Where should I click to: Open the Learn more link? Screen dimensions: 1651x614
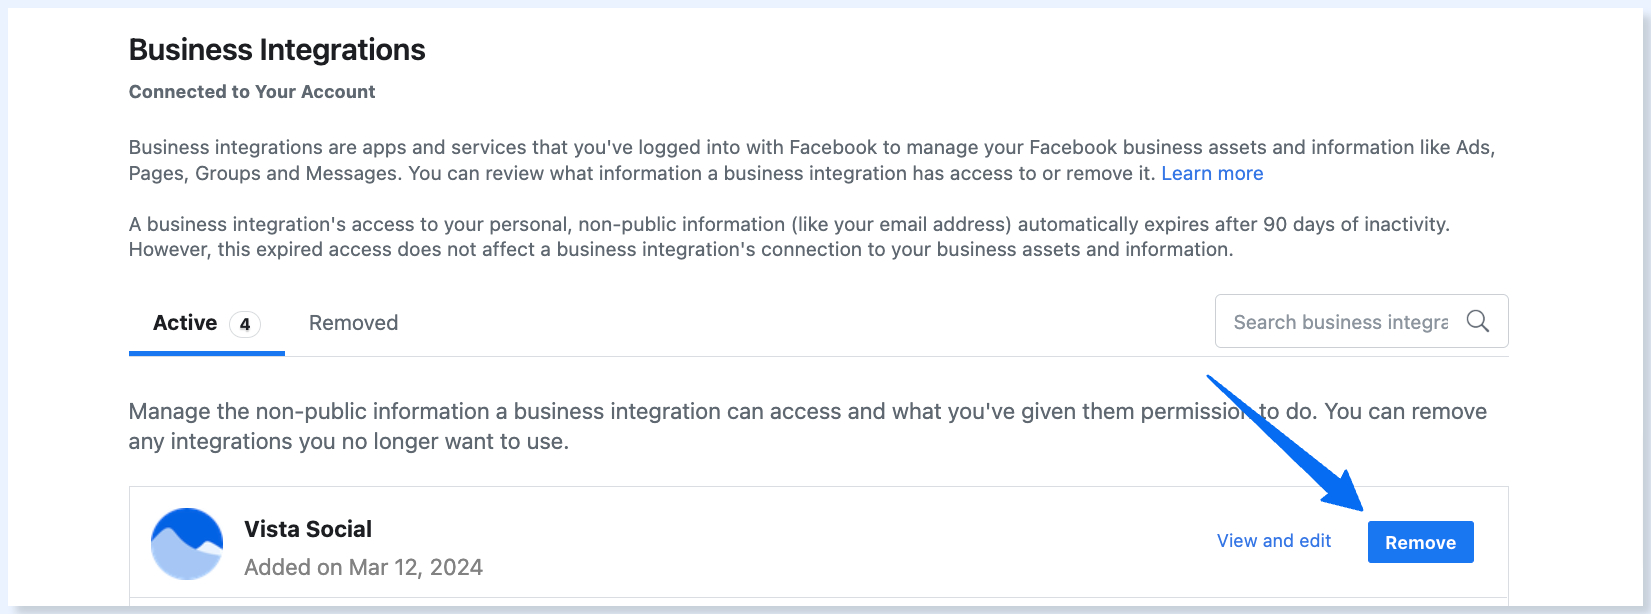pyautogui.click(x=1212, y=173)
